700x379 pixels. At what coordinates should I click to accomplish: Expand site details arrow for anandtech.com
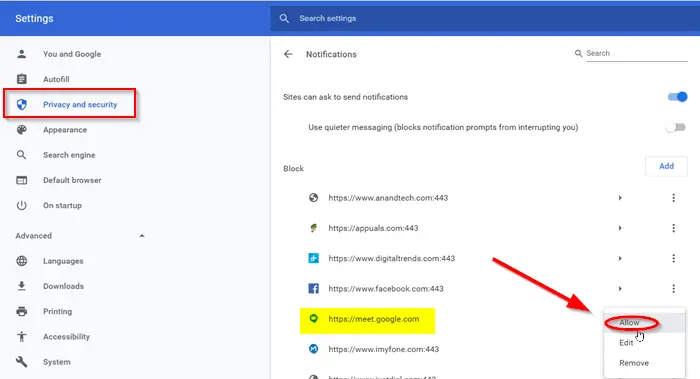click(x=620, y=198)
